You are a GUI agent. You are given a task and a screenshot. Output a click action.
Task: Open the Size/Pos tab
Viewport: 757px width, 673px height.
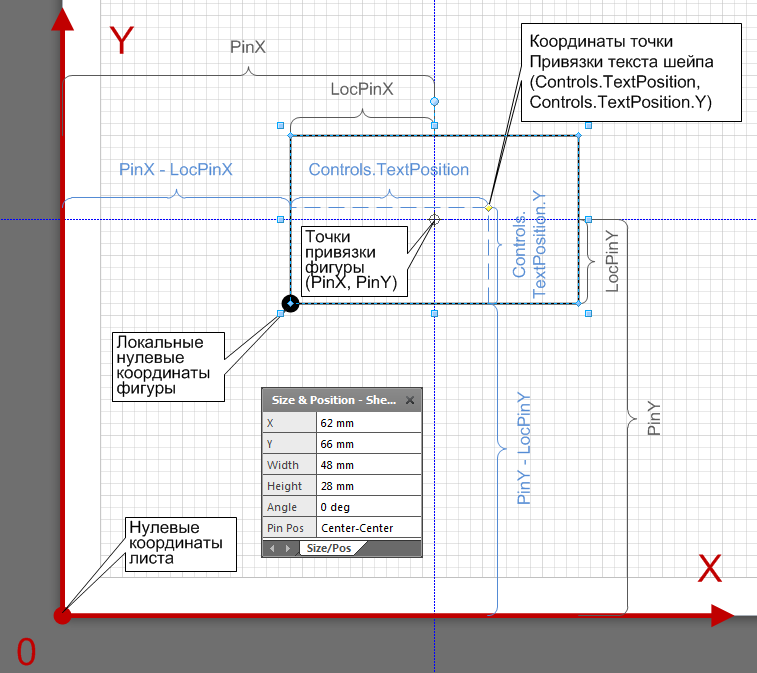[328, 548]
